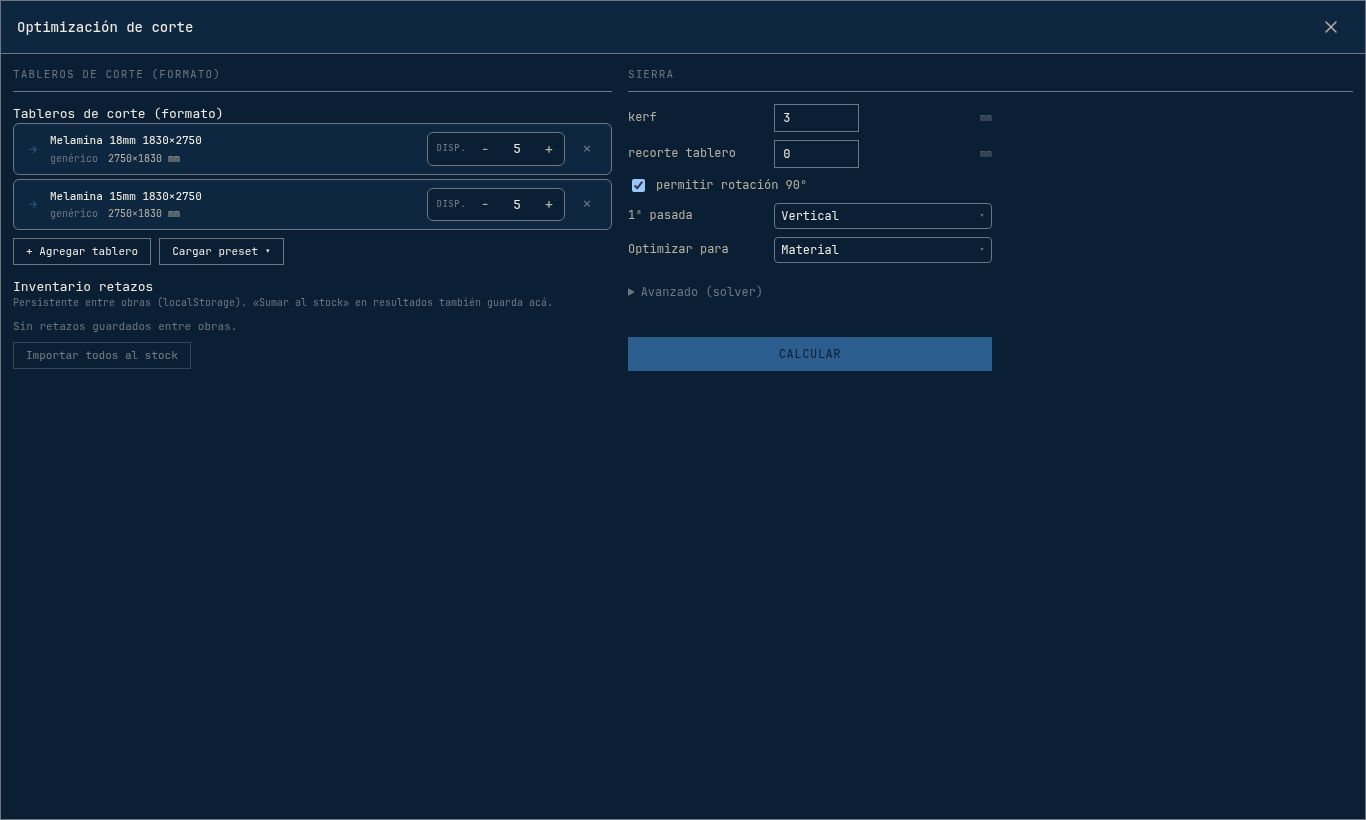Select Melamina 15mm 1830×2750 title text
Image resolution: width=1366 pixels, height=820 pixels.
click(126, 196)
